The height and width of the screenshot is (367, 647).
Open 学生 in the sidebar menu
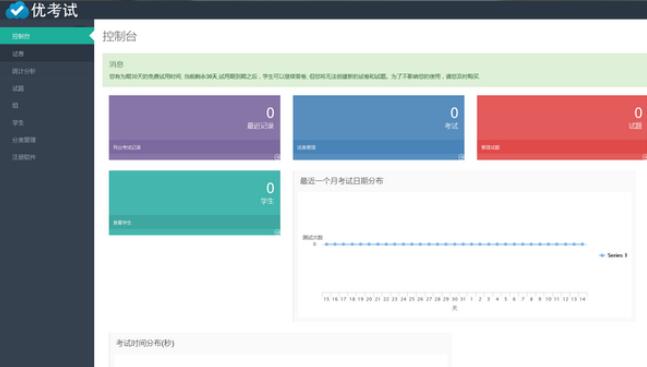pos(47,123)
